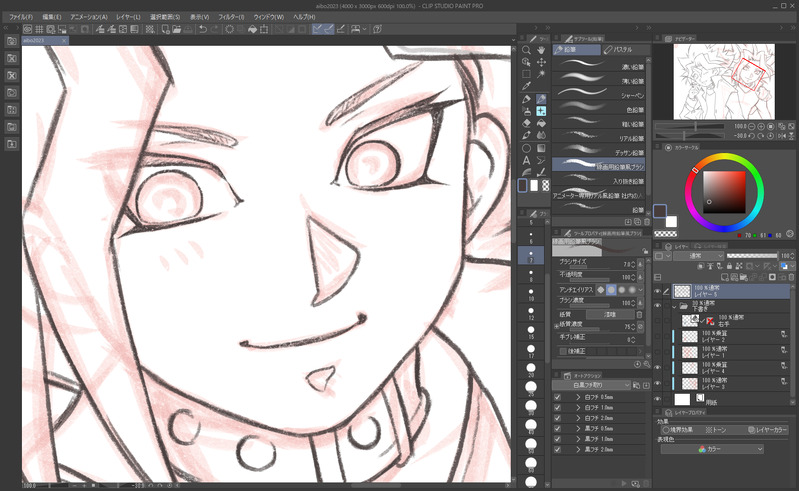This screenshot has width=799, height=491.
Task: Uncheck the 白フチ 2.0mm auto action
Action: click(557, 418)
